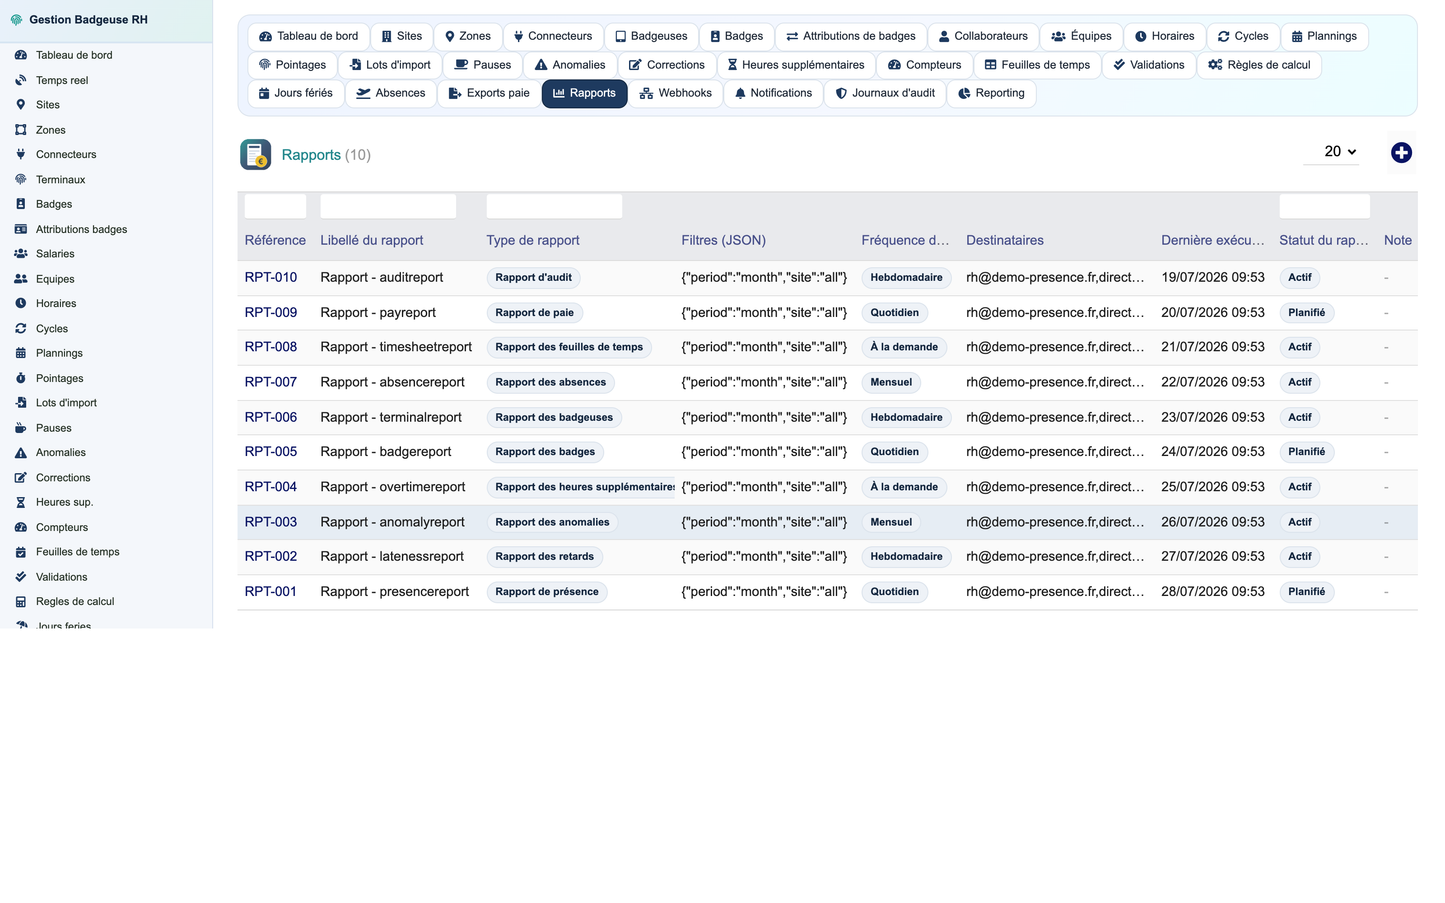Image resolution: width=1445 pixels, height=903 pixels.
Task: Open the Règles de calcul tab
Action: point(1259,65)
